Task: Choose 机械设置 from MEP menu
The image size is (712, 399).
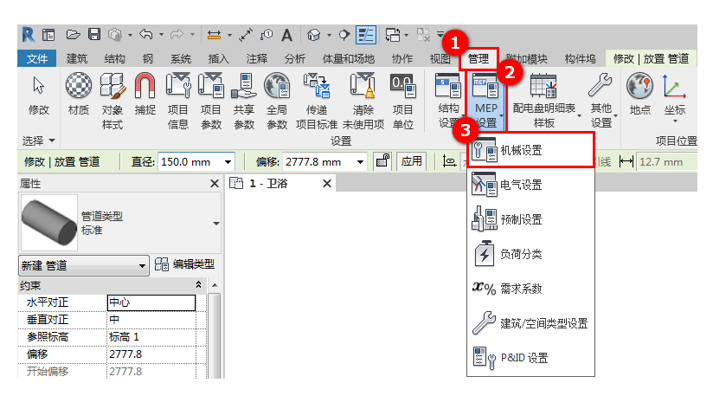Action: click(530, 150)
